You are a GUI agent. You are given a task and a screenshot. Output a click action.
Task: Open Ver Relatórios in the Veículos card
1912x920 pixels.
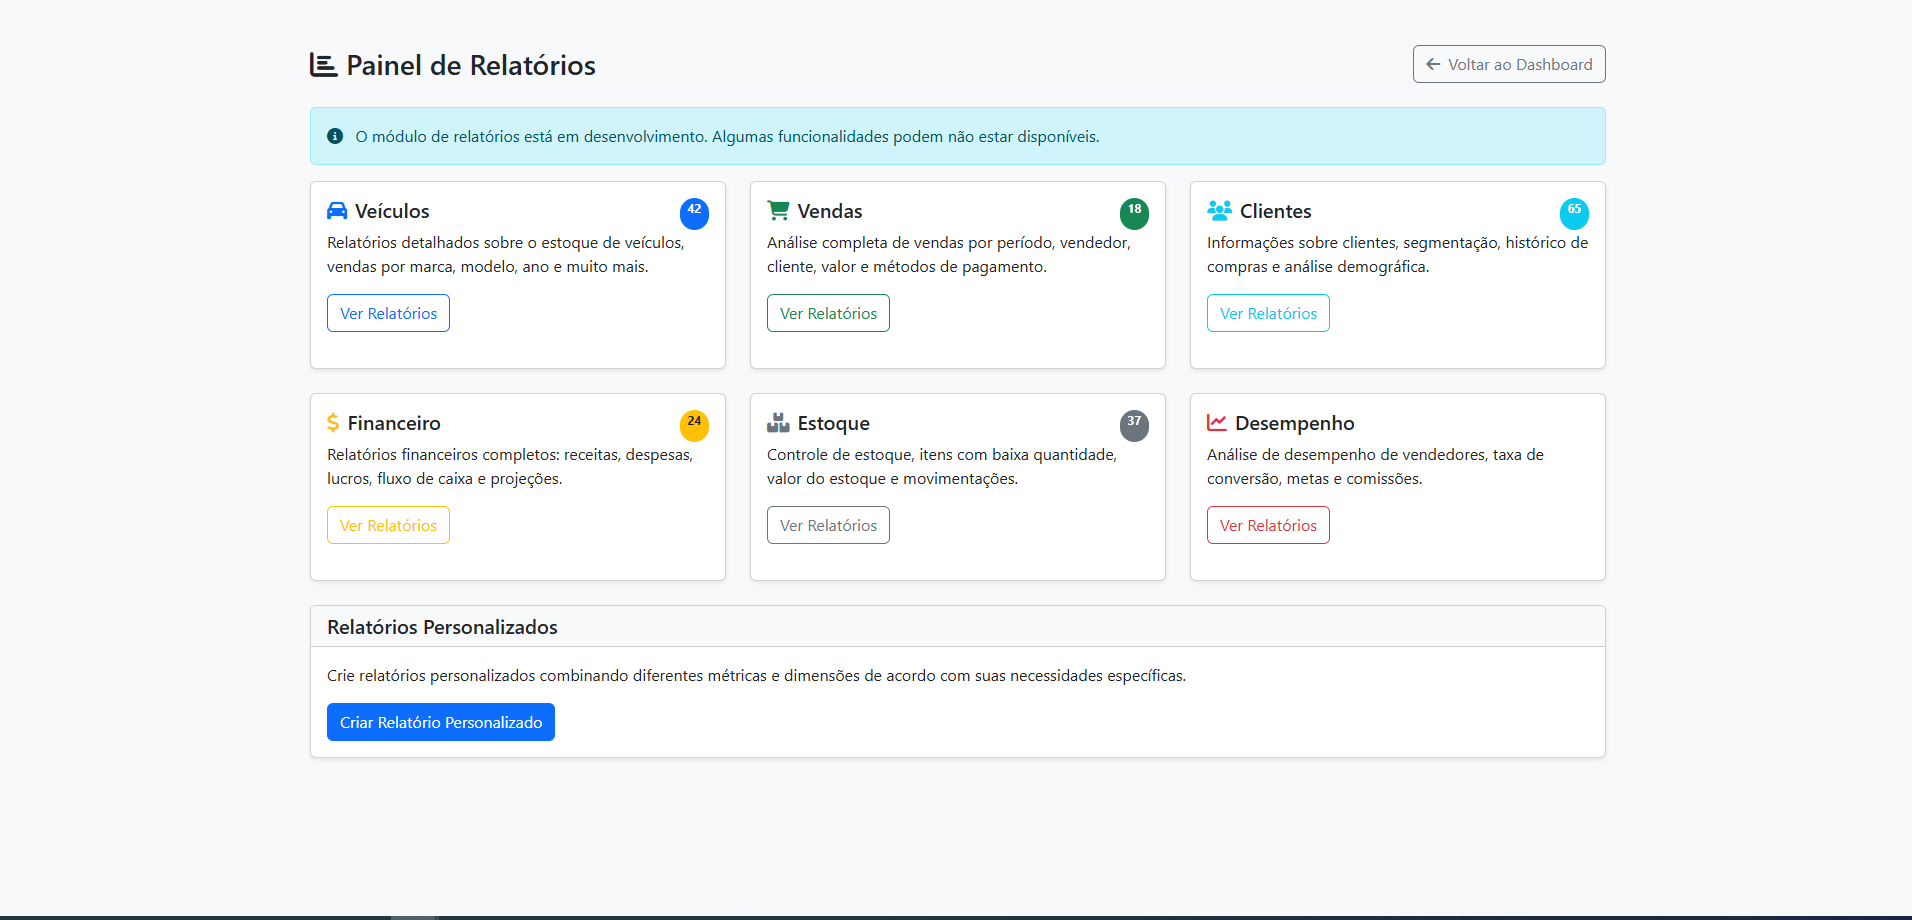tap(388, 313)
